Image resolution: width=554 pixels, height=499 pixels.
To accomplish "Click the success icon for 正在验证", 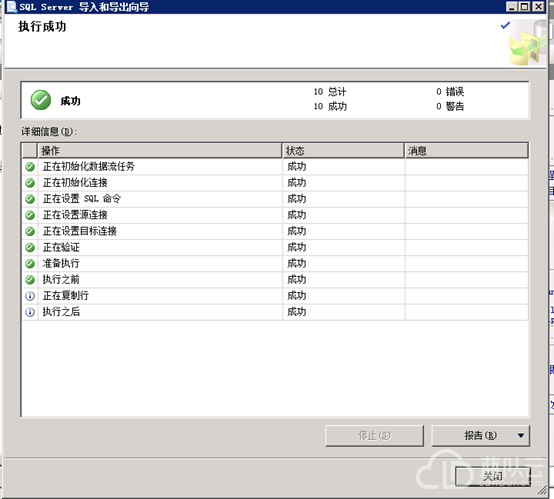I will pyautogui.click(x=30, y=247).
